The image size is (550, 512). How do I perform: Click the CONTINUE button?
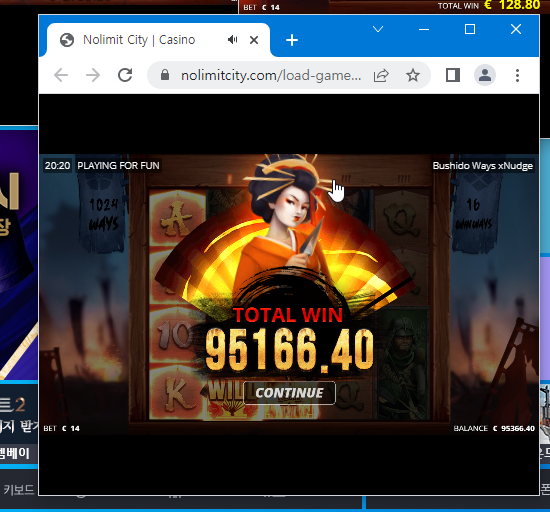click(x=289, y=393)
